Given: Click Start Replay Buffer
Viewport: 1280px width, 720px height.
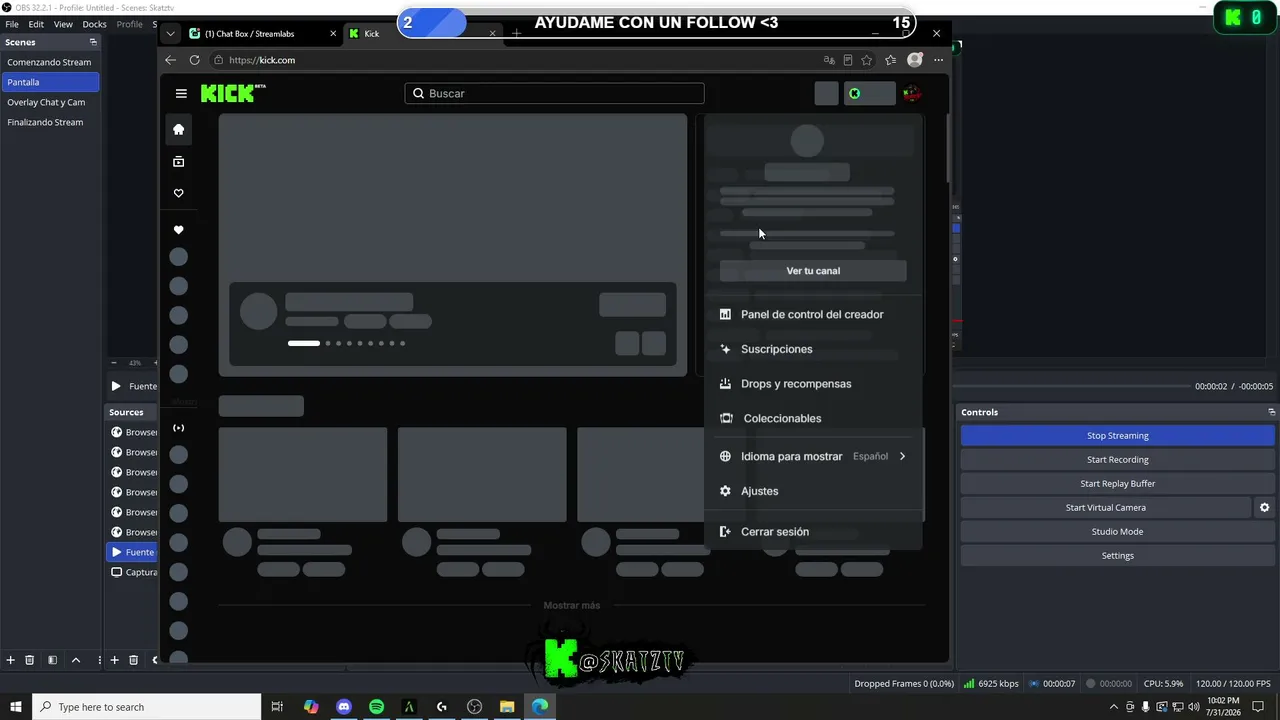Looking at the screenshot, I should [1118, 484].
